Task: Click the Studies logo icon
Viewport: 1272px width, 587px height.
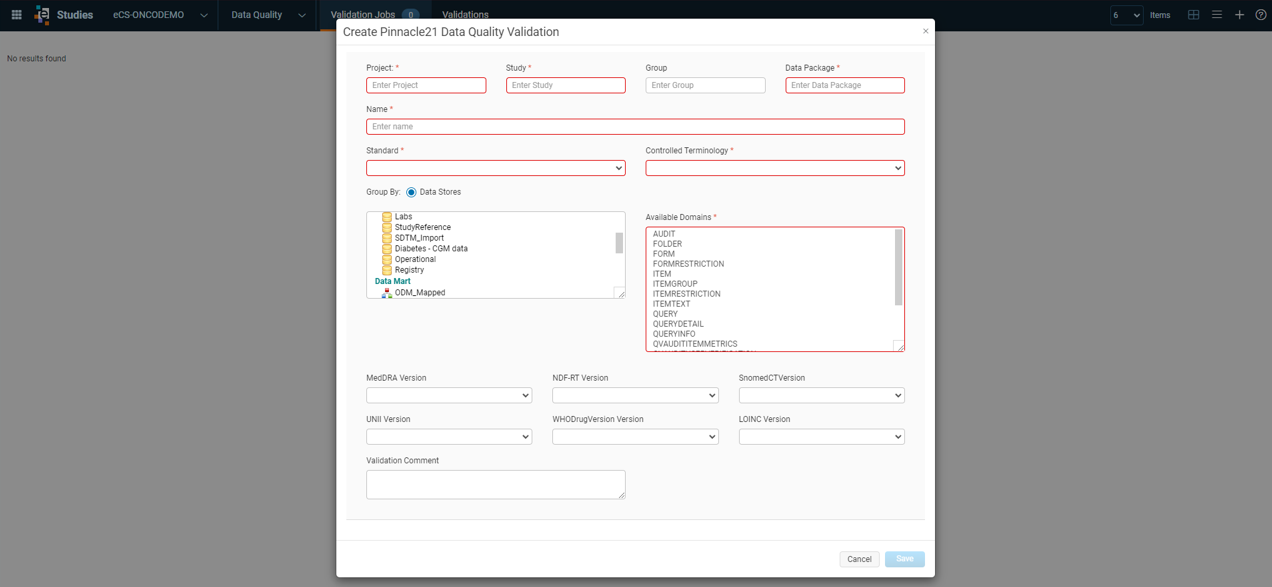Action: click(x=42, y=15)
